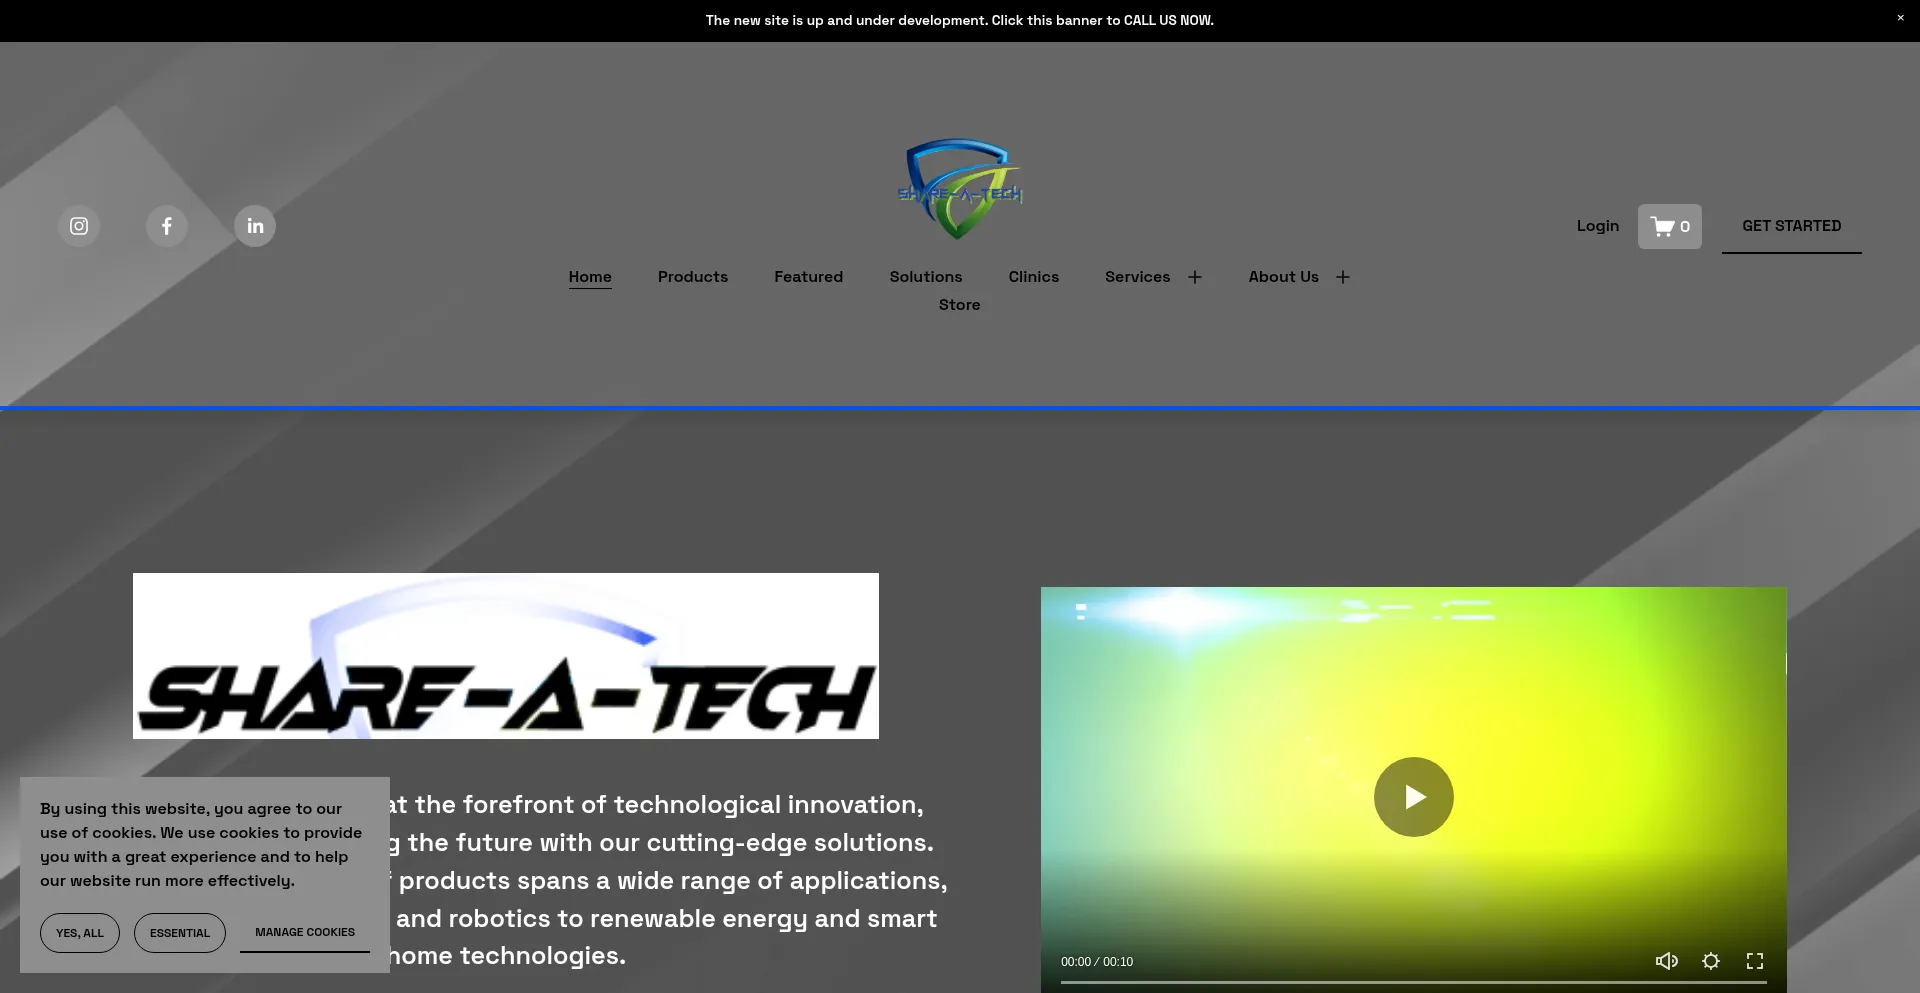This screenshot has width=1920, height=993.
Task: Navigate to the Store page
Action: (x=959, y=305)
